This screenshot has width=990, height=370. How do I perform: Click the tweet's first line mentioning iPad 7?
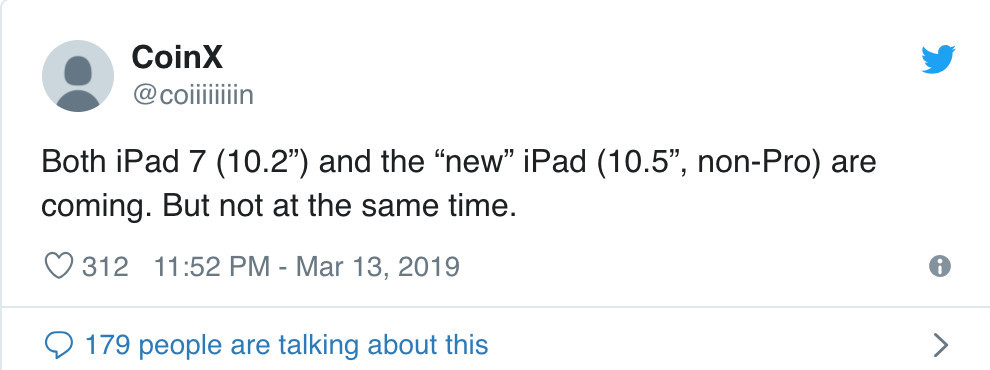pyautogui.click(x=458, y=162)
